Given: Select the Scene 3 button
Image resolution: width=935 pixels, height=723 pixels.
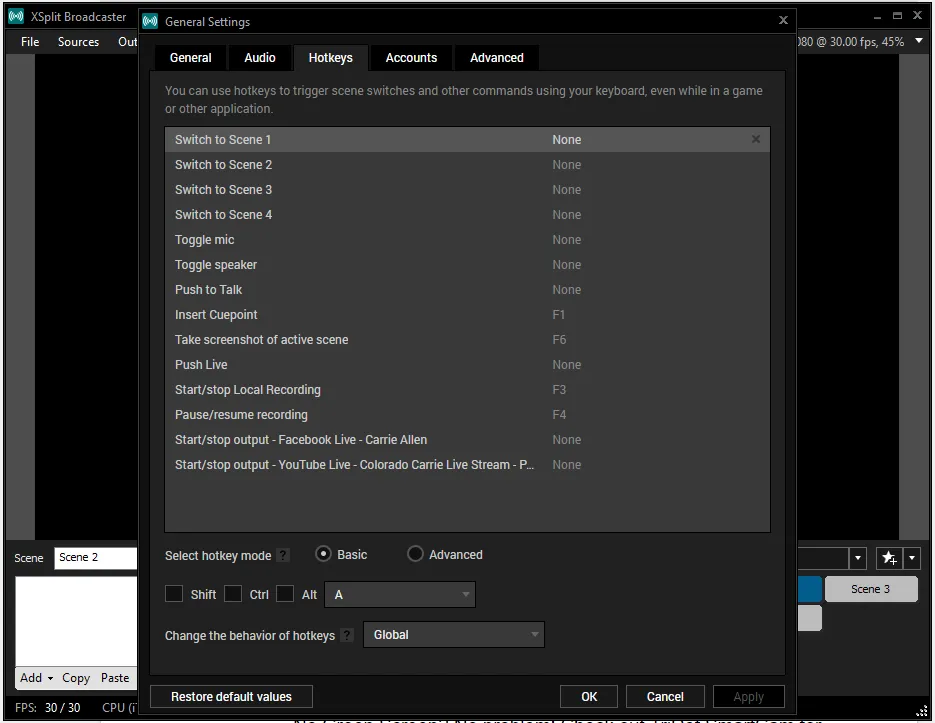Looking at the screenshot, I should (871, 589).
